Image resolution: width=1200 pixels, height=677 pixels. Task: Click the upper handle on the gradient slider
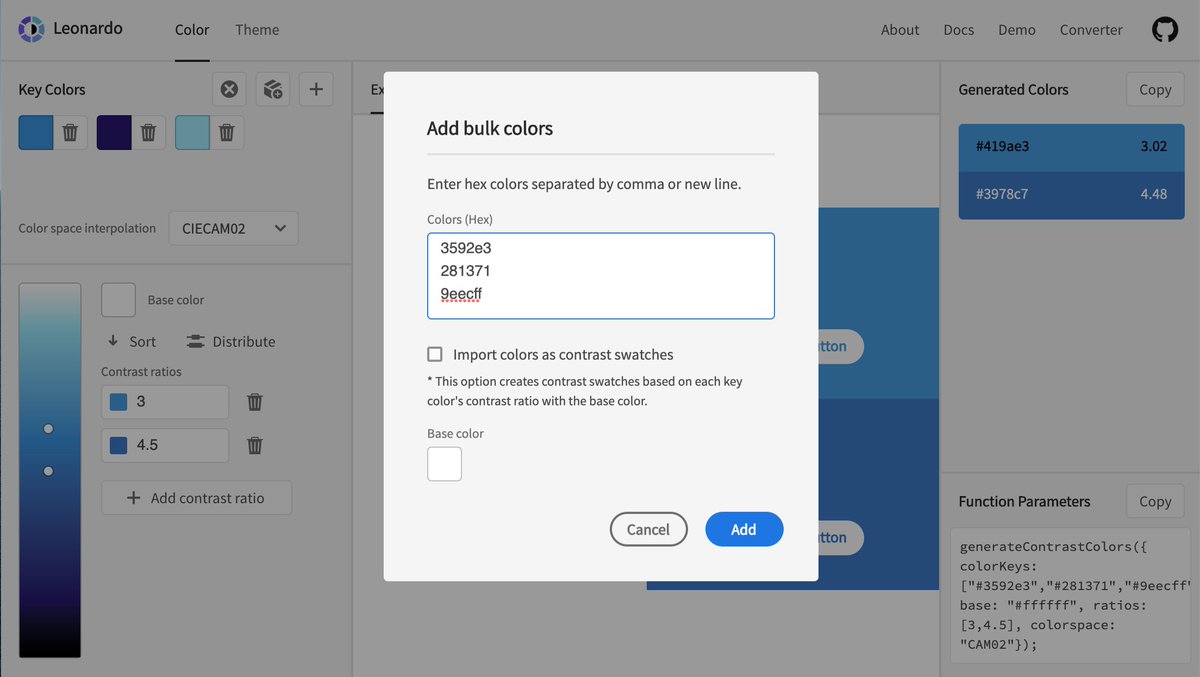(48, 428)
